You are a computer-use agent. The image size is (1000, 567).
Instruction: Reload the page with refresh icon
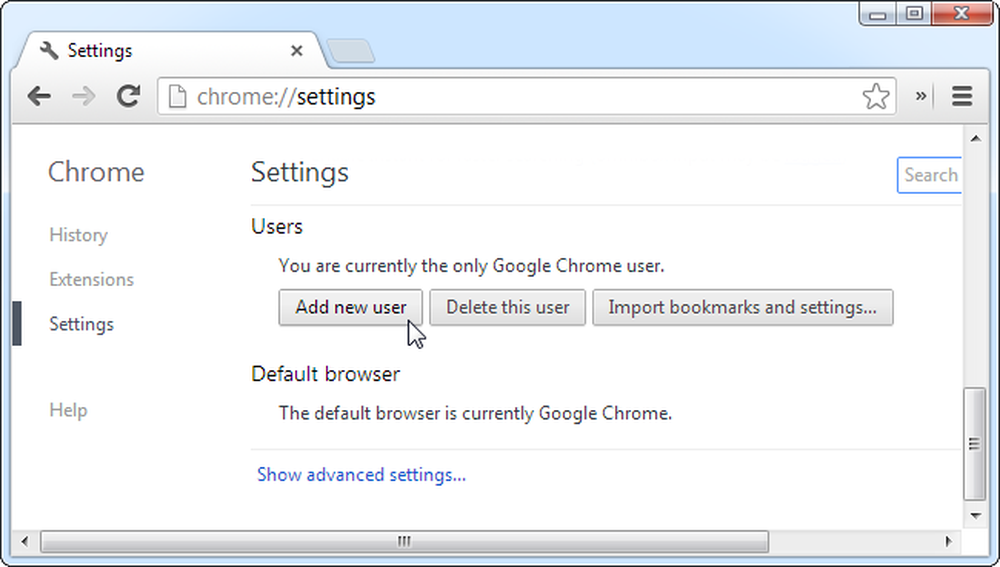point(128,96)
